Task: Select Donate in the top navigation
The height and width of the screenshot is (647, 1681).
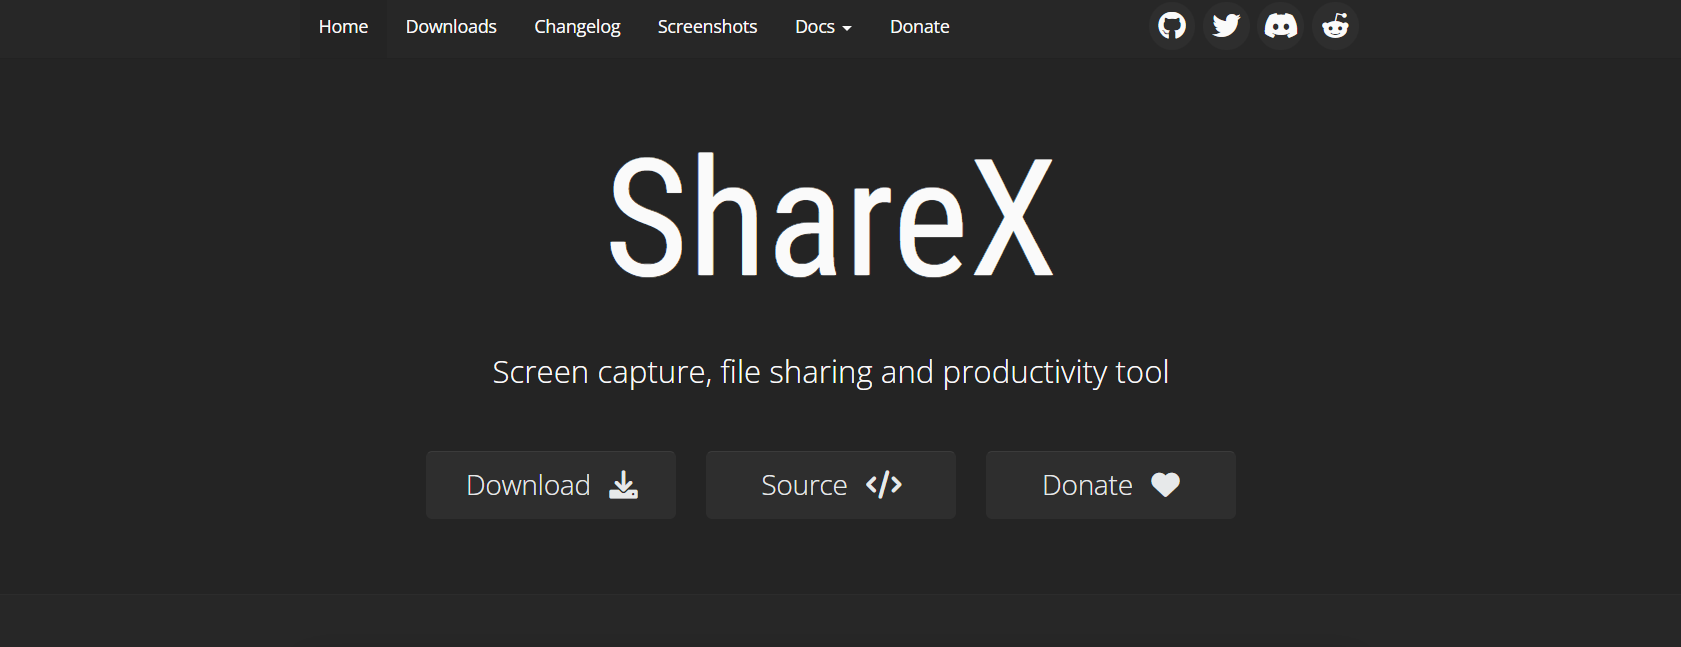Action: tap(920, 27)
